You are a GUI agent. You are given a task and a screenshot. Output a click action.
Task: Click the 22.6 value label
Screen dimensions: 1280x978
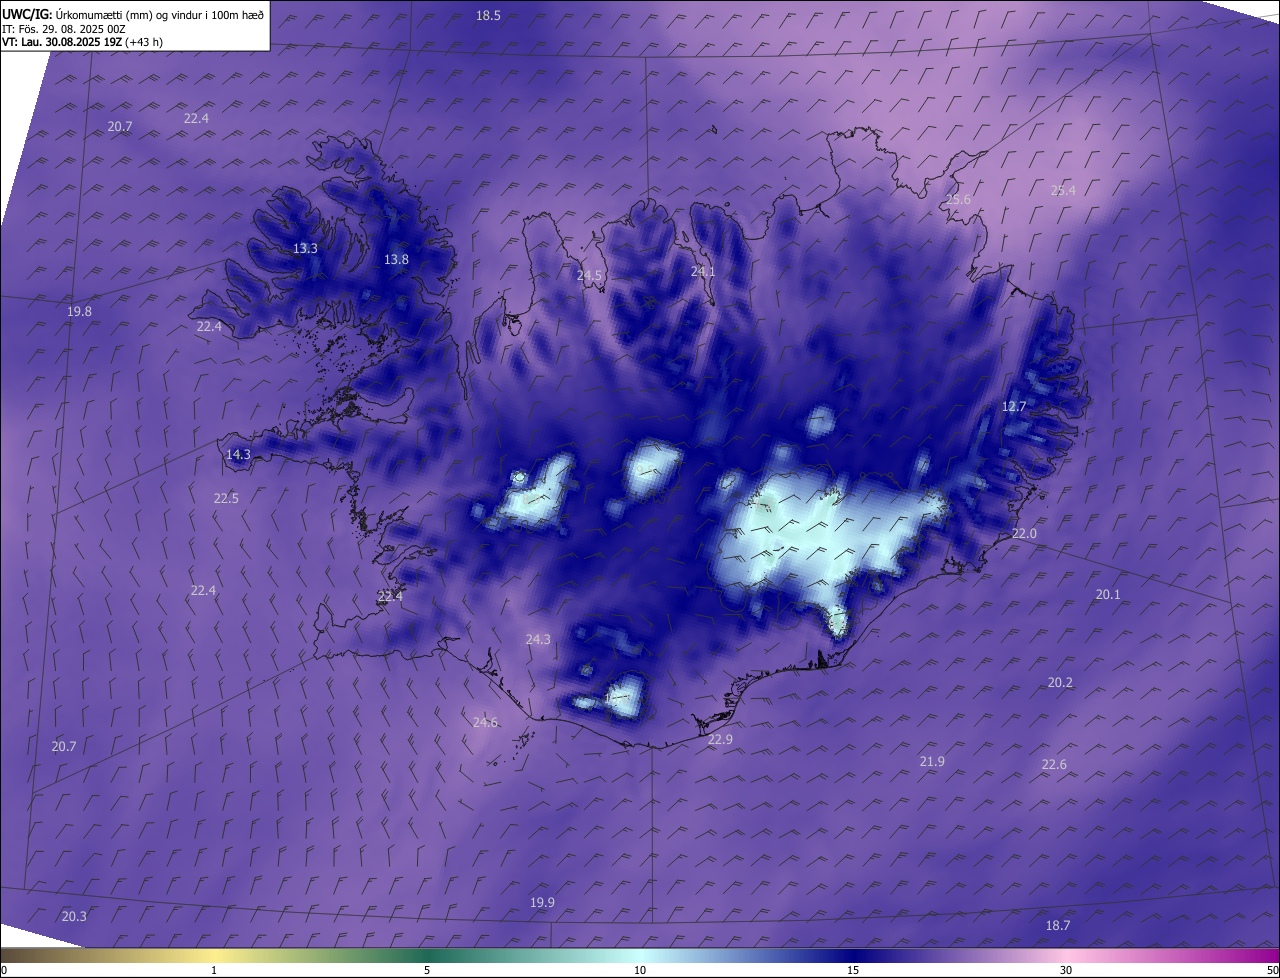coord(1054,764)
